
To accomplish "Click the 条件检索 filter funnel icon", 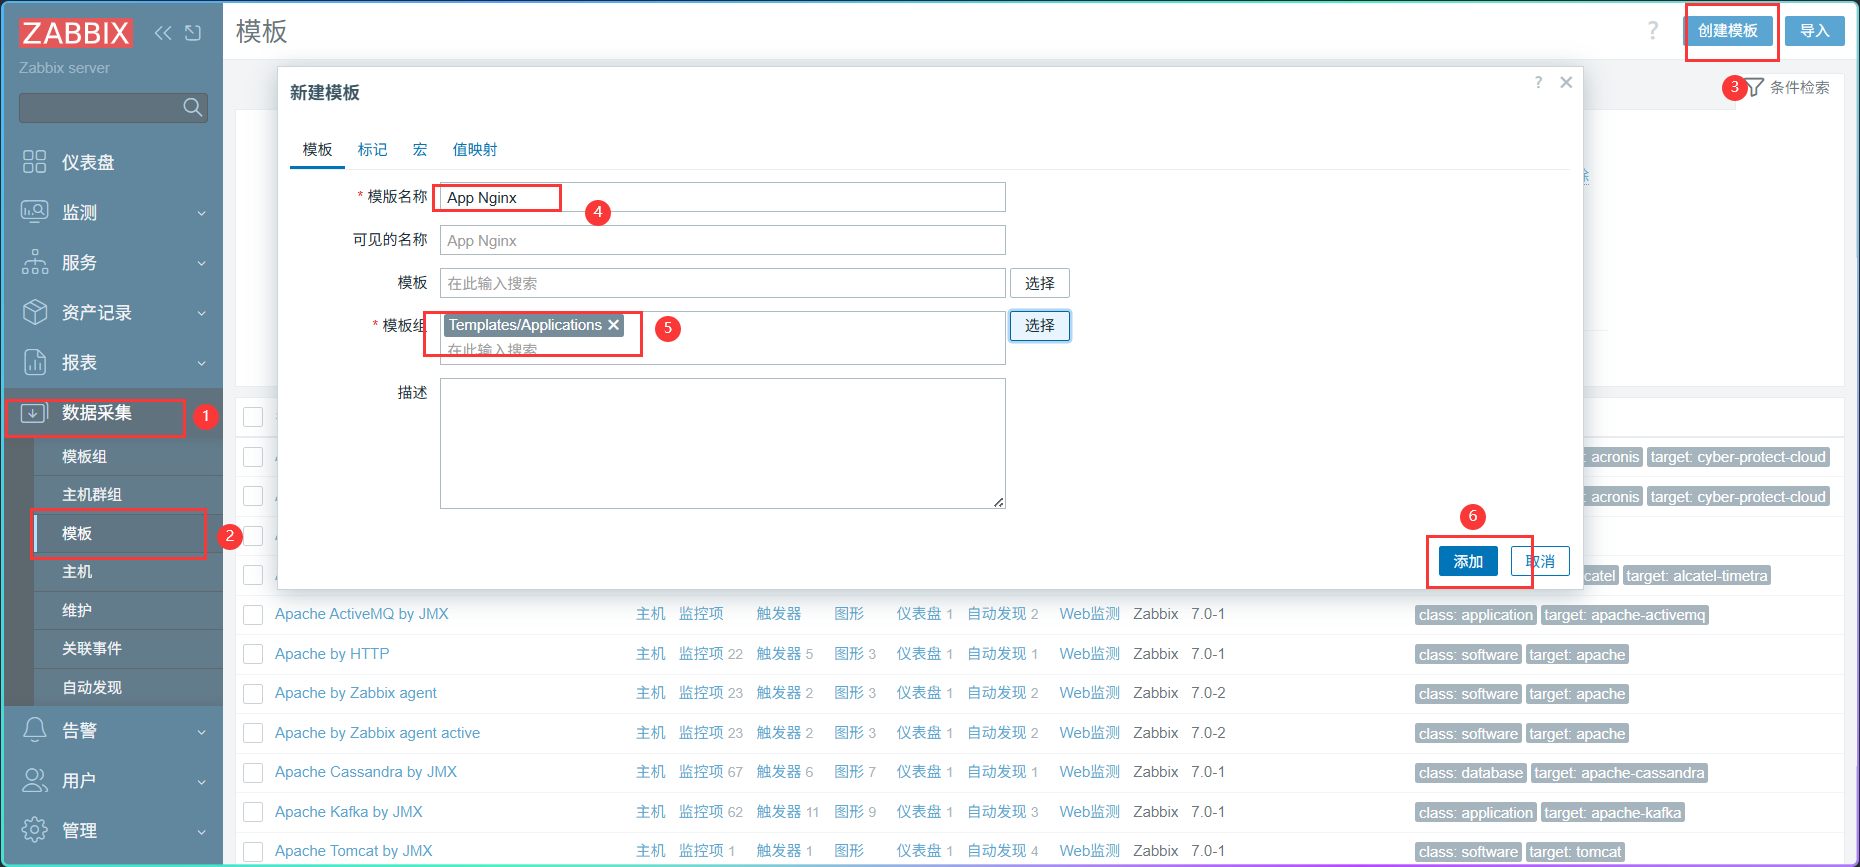I will tap(1754, 87).
